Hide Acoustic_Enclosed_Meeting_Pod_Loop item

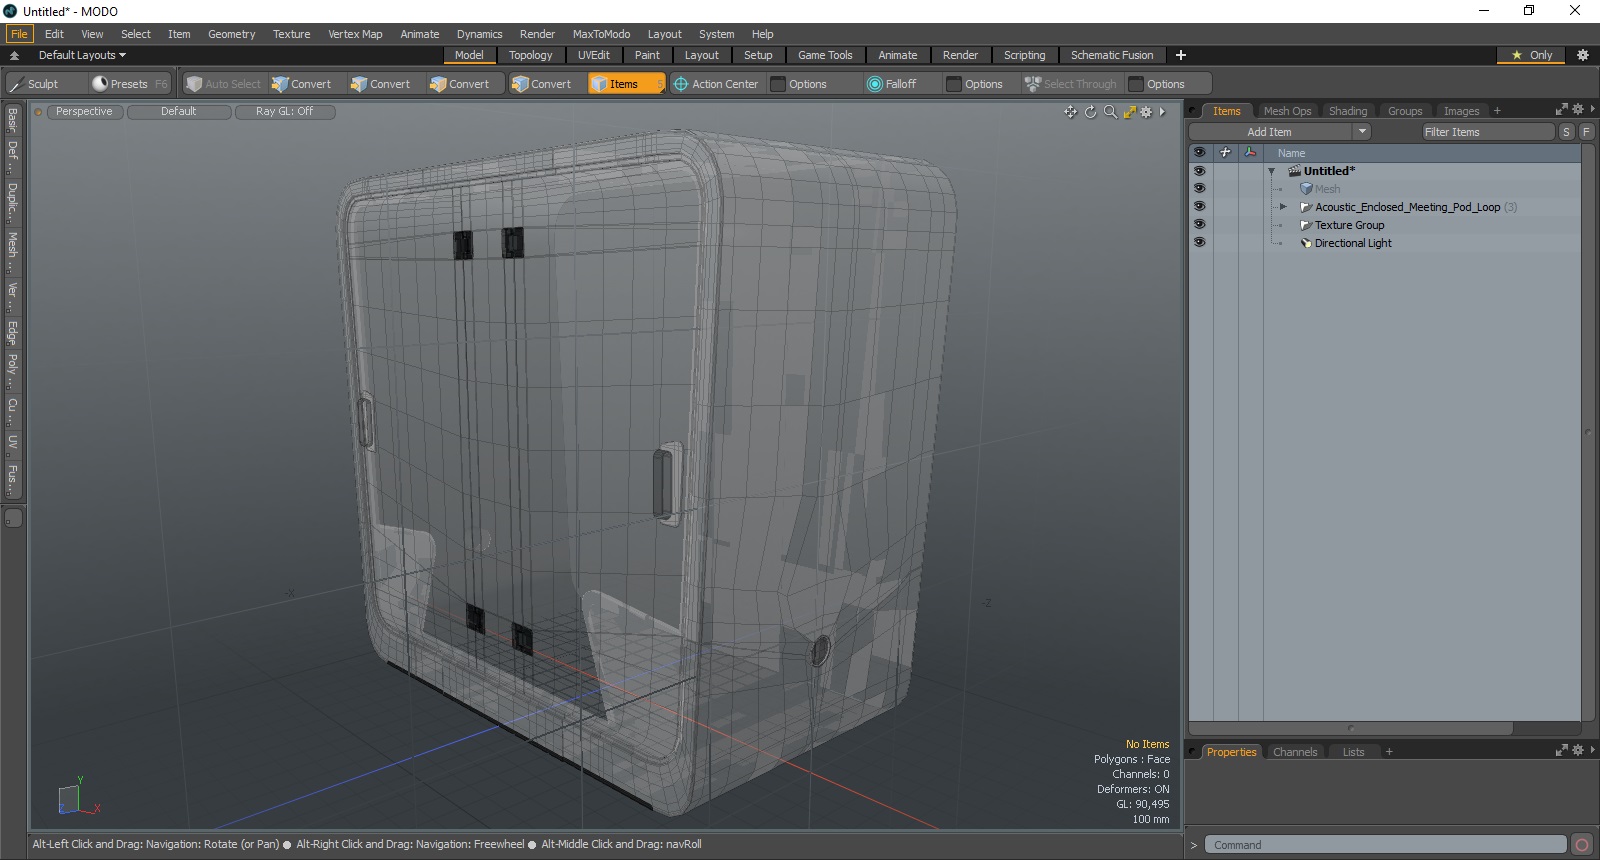tap(1199, 207)
